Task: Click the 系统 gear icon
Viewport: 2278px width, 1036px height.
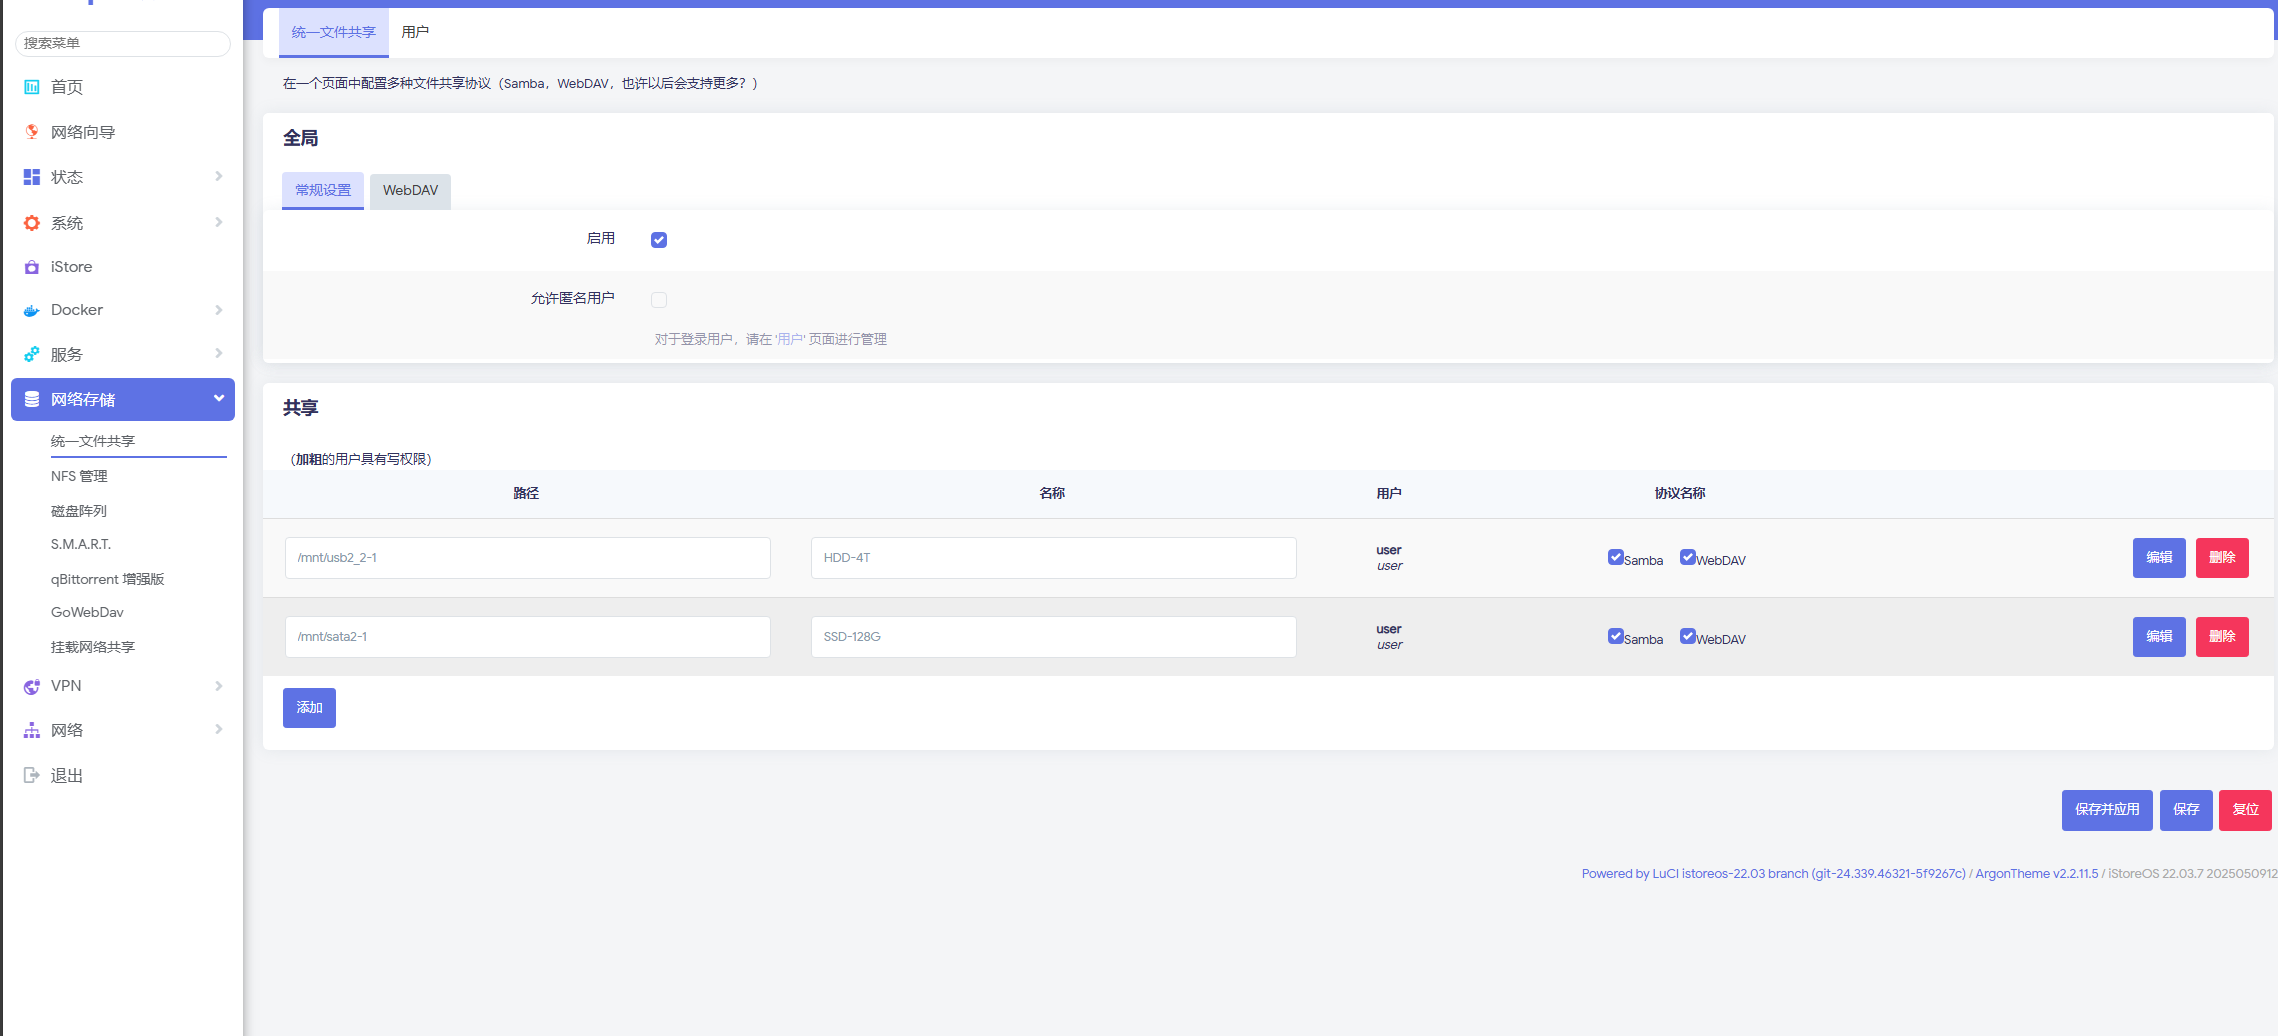Action: pos(32,223)
